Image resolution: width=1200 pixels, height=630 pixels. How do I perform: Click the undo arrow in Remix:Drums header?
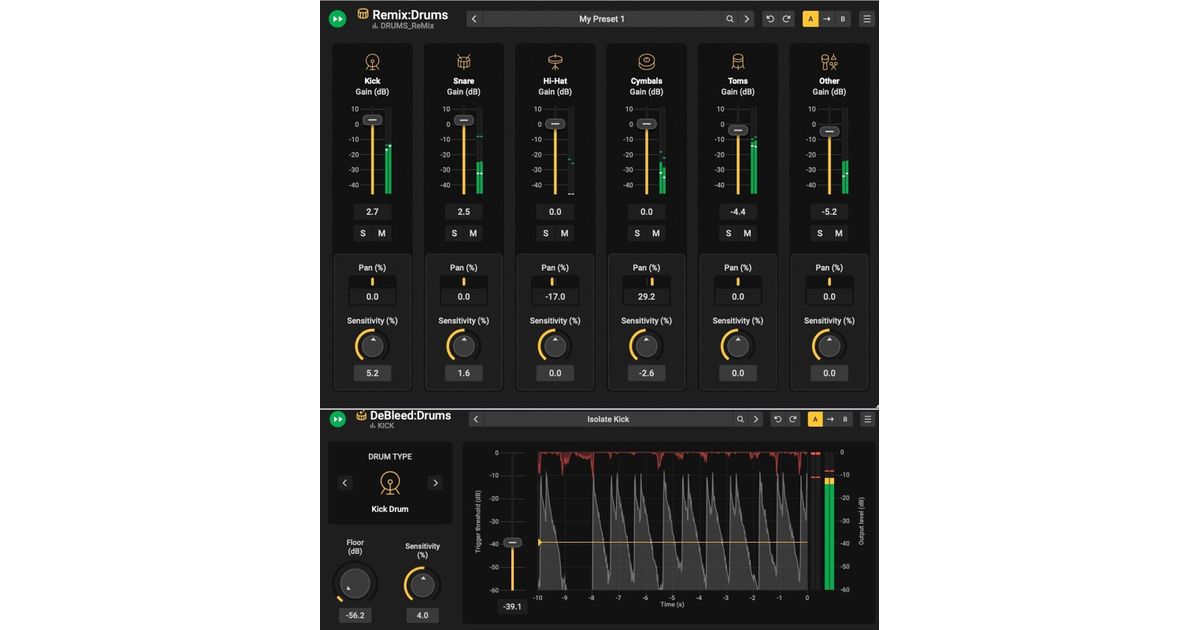(x=770, y=19)
